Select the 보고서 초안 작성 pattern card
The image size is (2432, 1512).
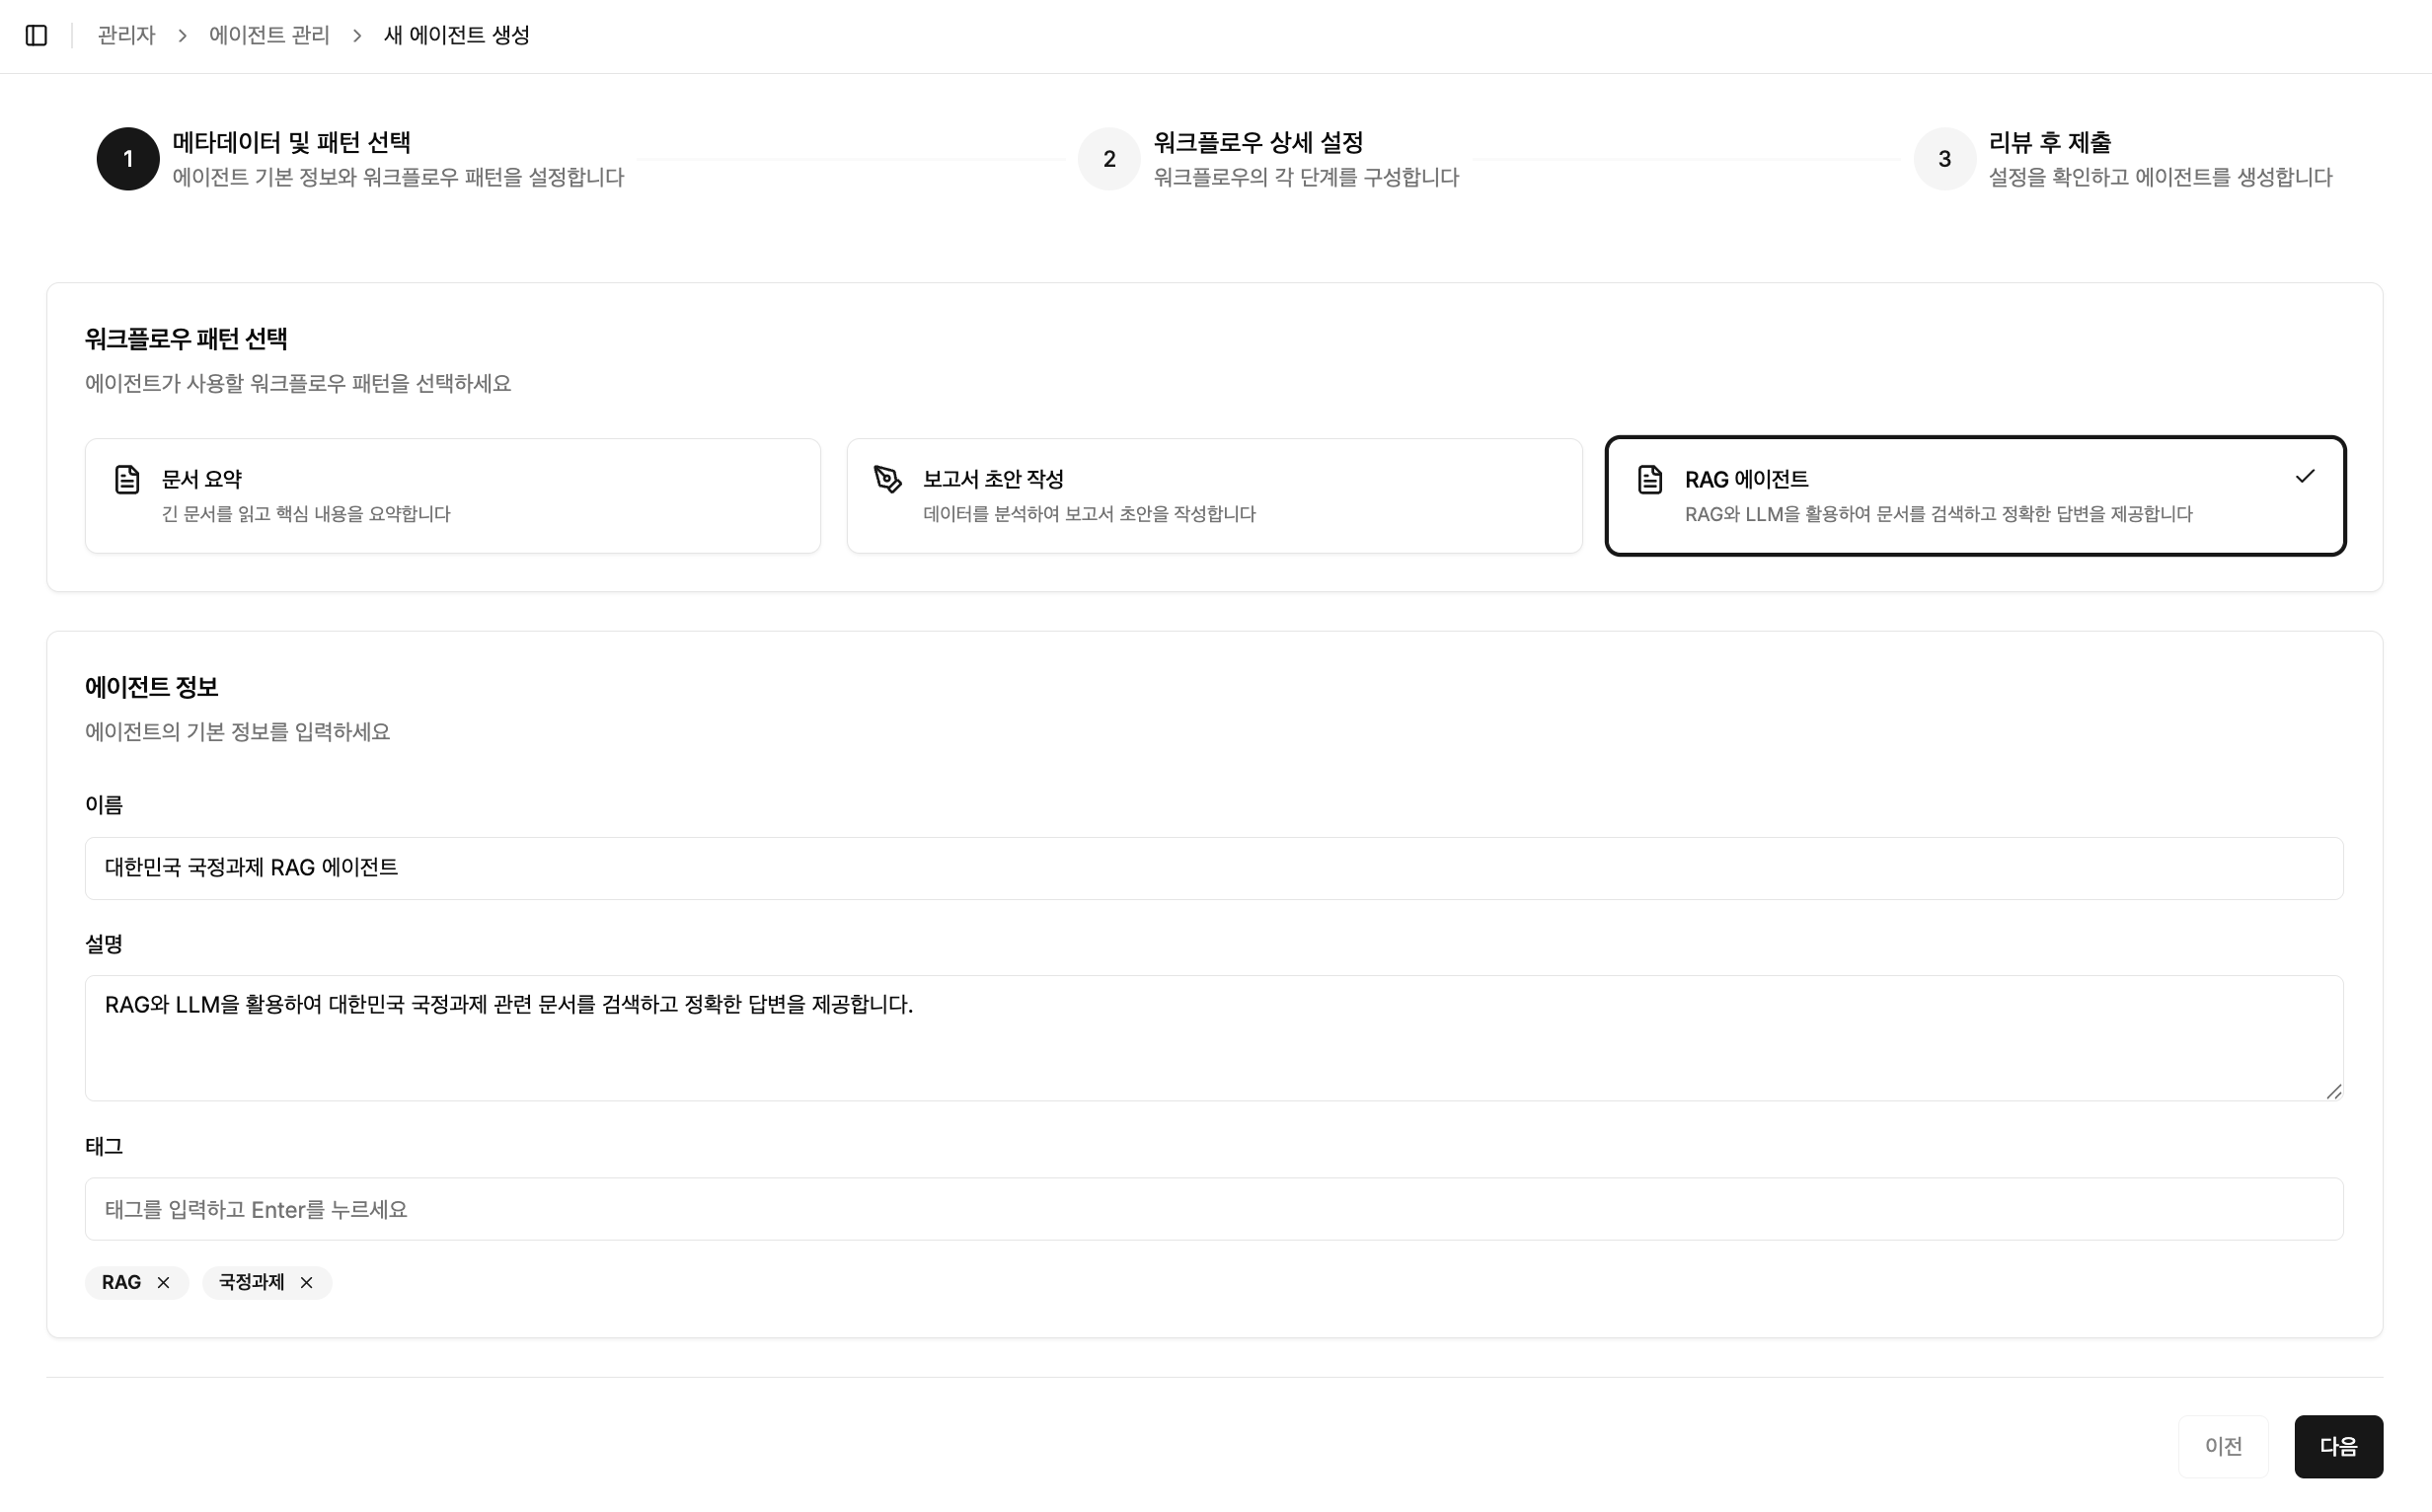[x=1214, y=496]
